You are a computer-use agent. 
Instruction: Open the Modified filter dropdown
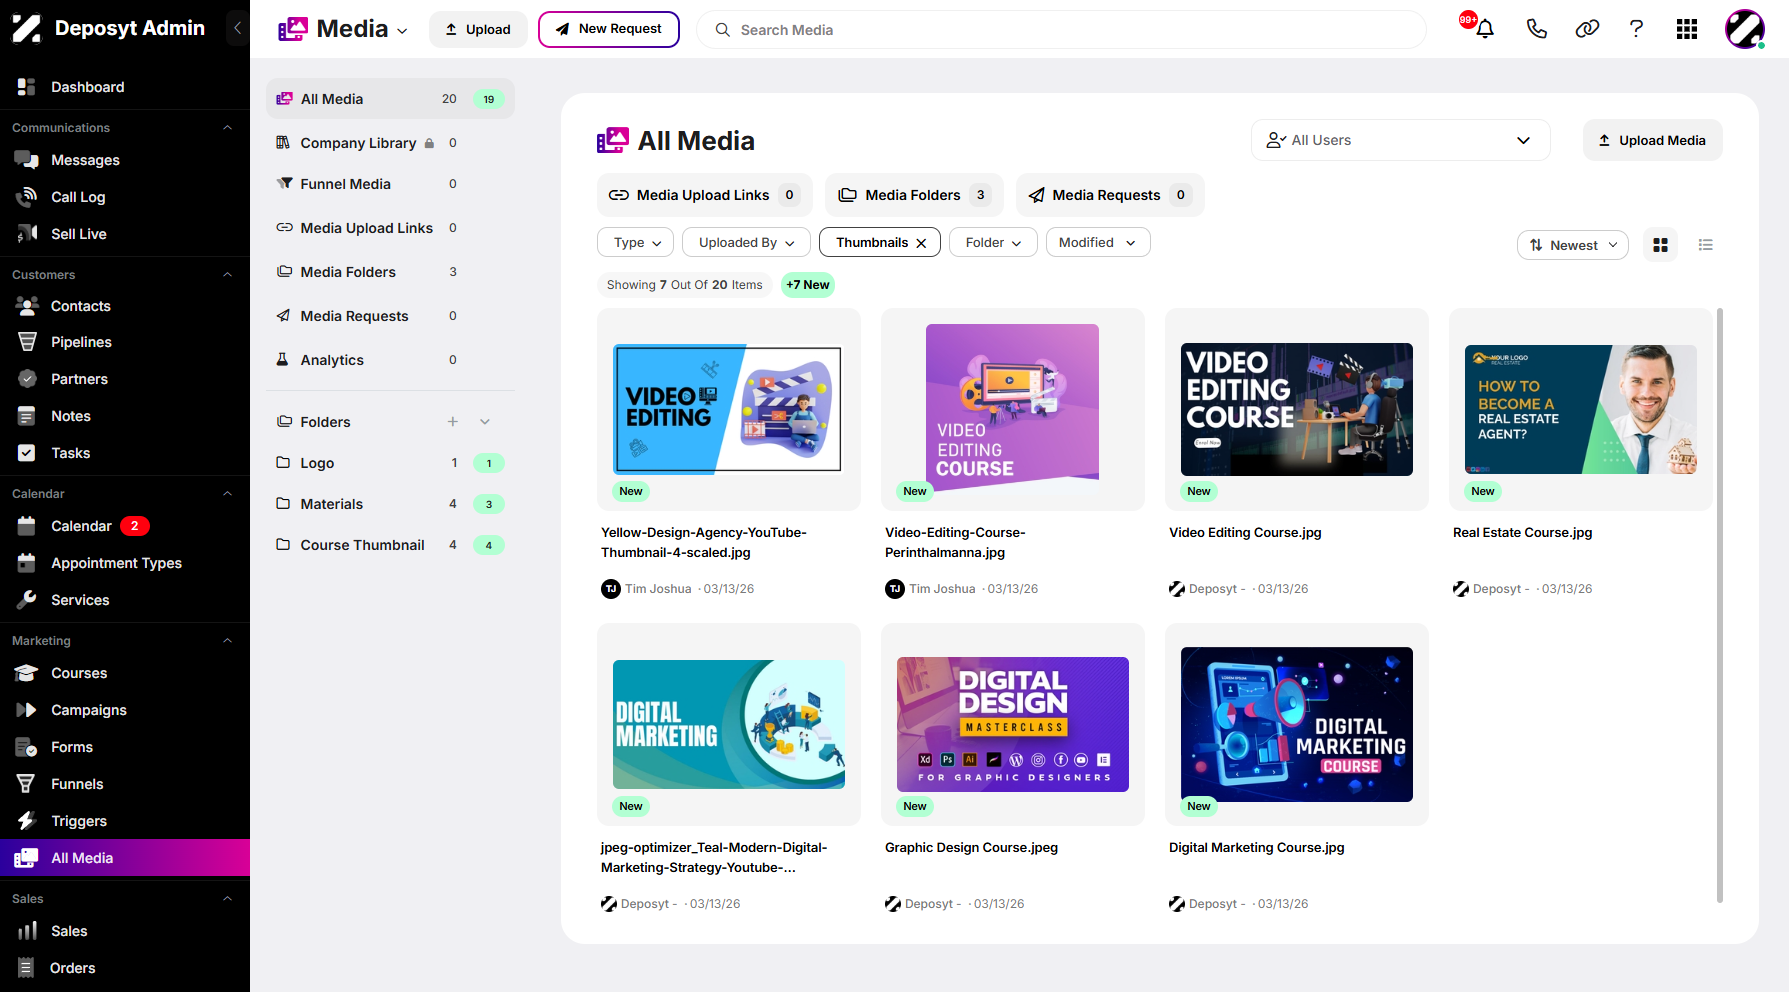pyautogui.click(x=1098, y=243)
